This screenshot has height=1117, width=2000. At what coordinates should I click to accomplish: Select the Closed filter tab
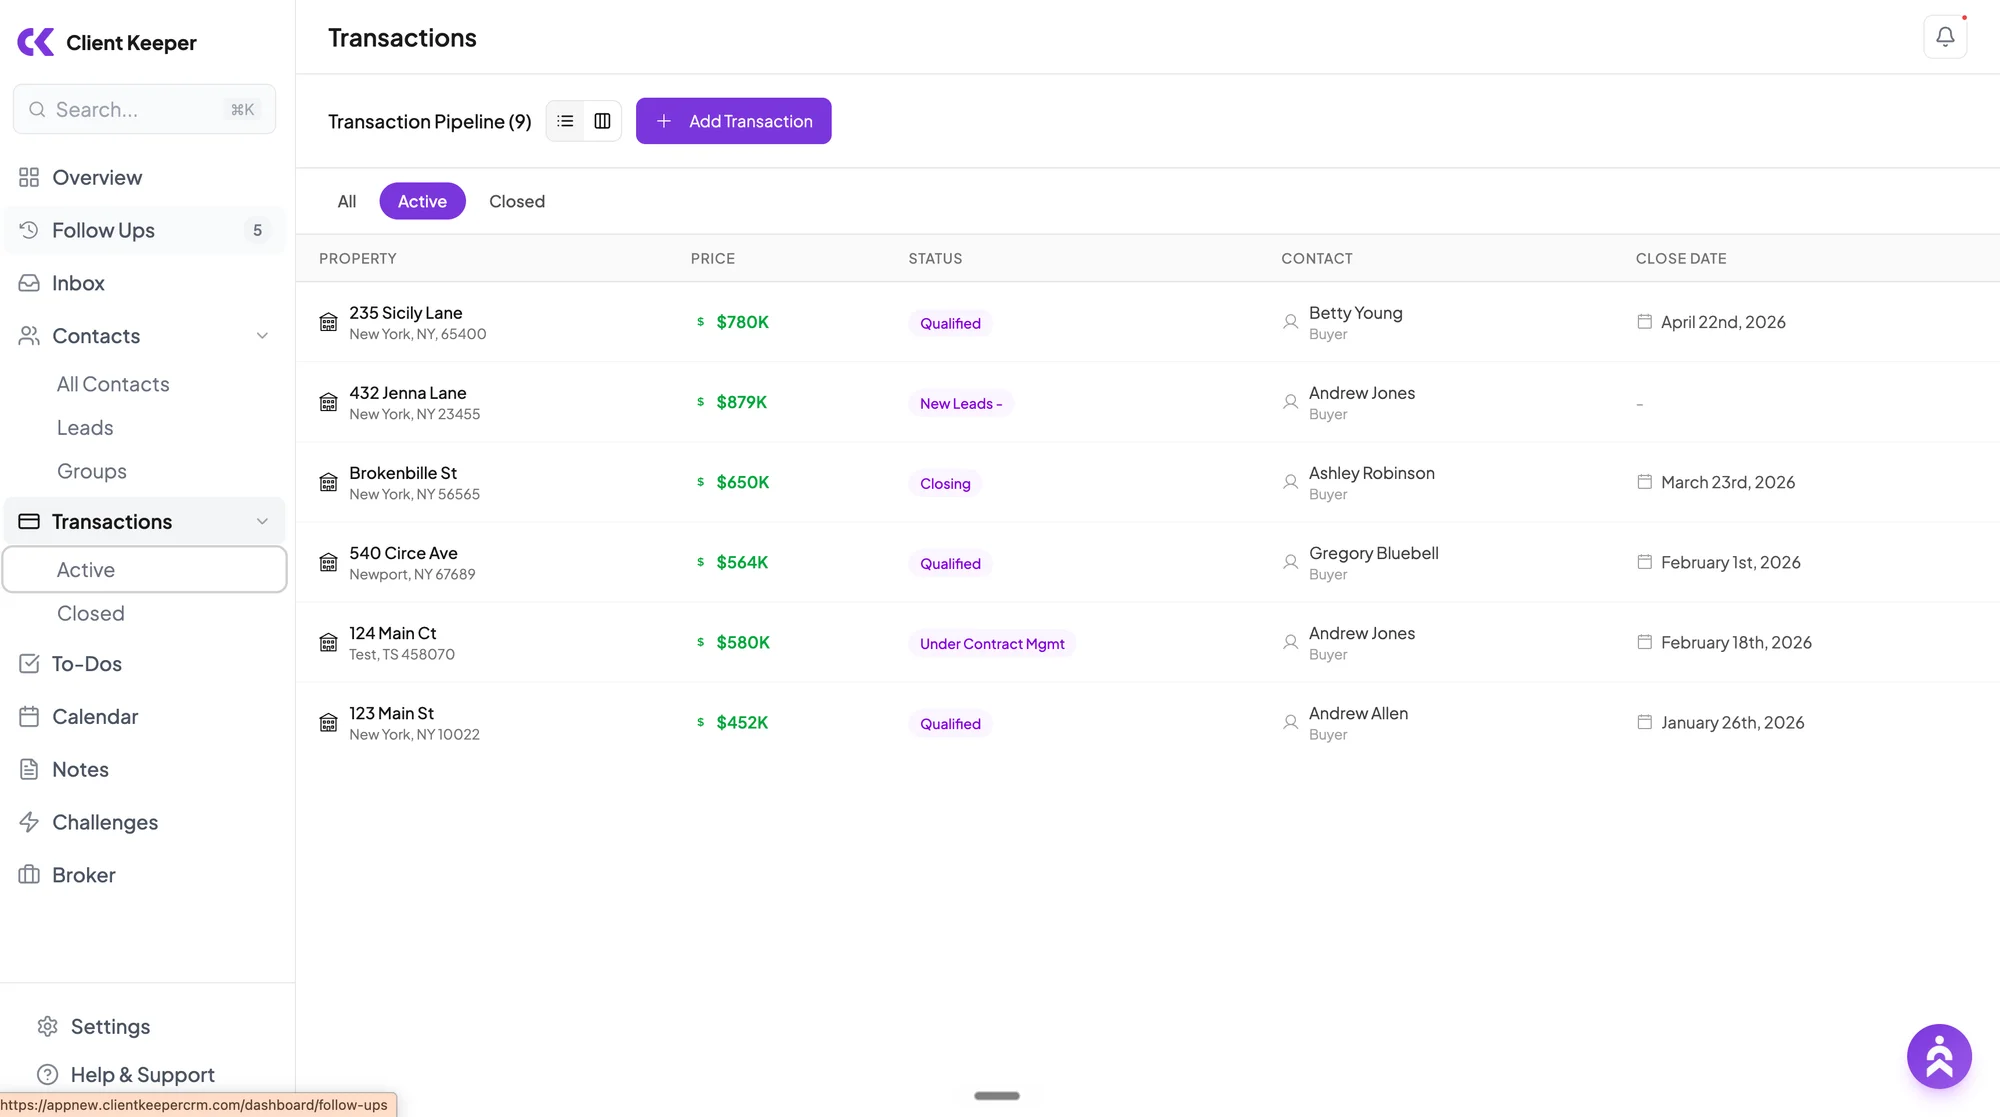click(517, 201)
